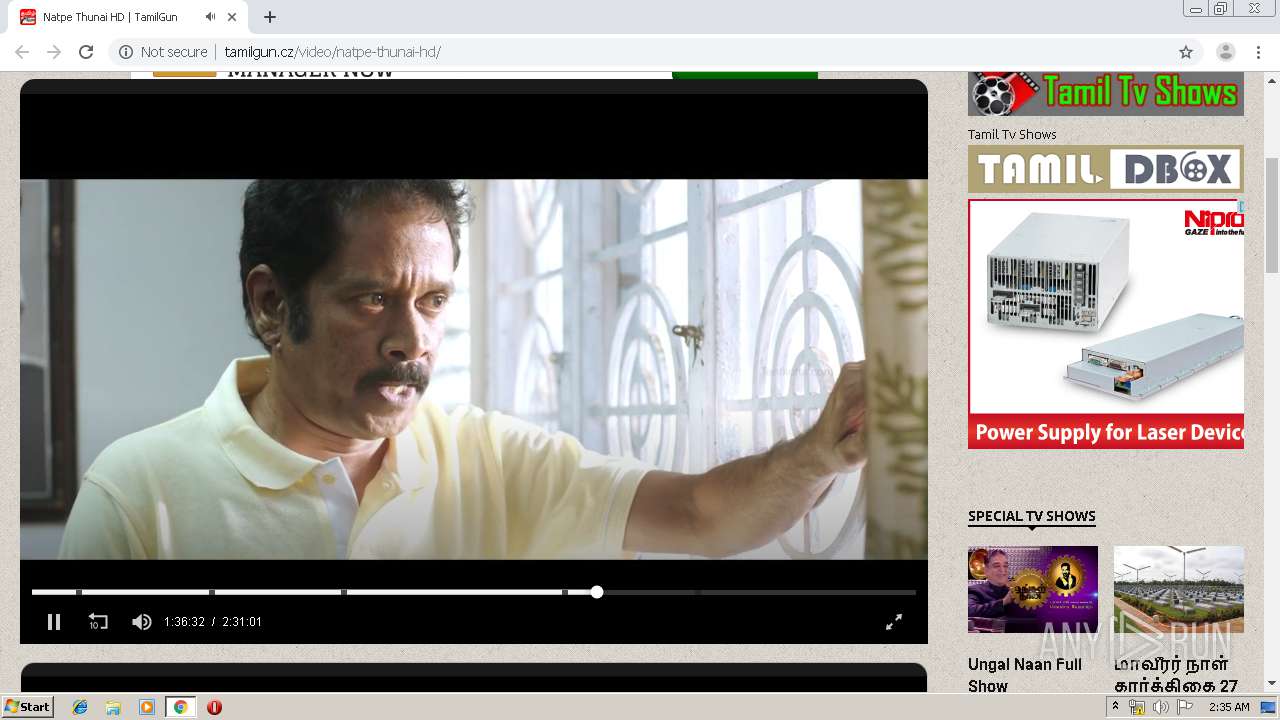Click the address bar URL
Viewport: 1280px width, 720px height.
(332, 52)
